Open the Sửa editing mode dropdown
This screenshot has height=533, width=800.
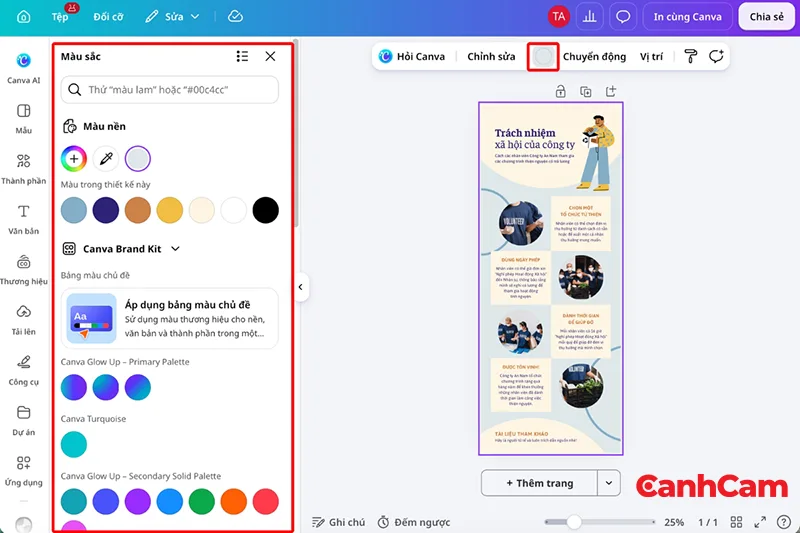172,17
